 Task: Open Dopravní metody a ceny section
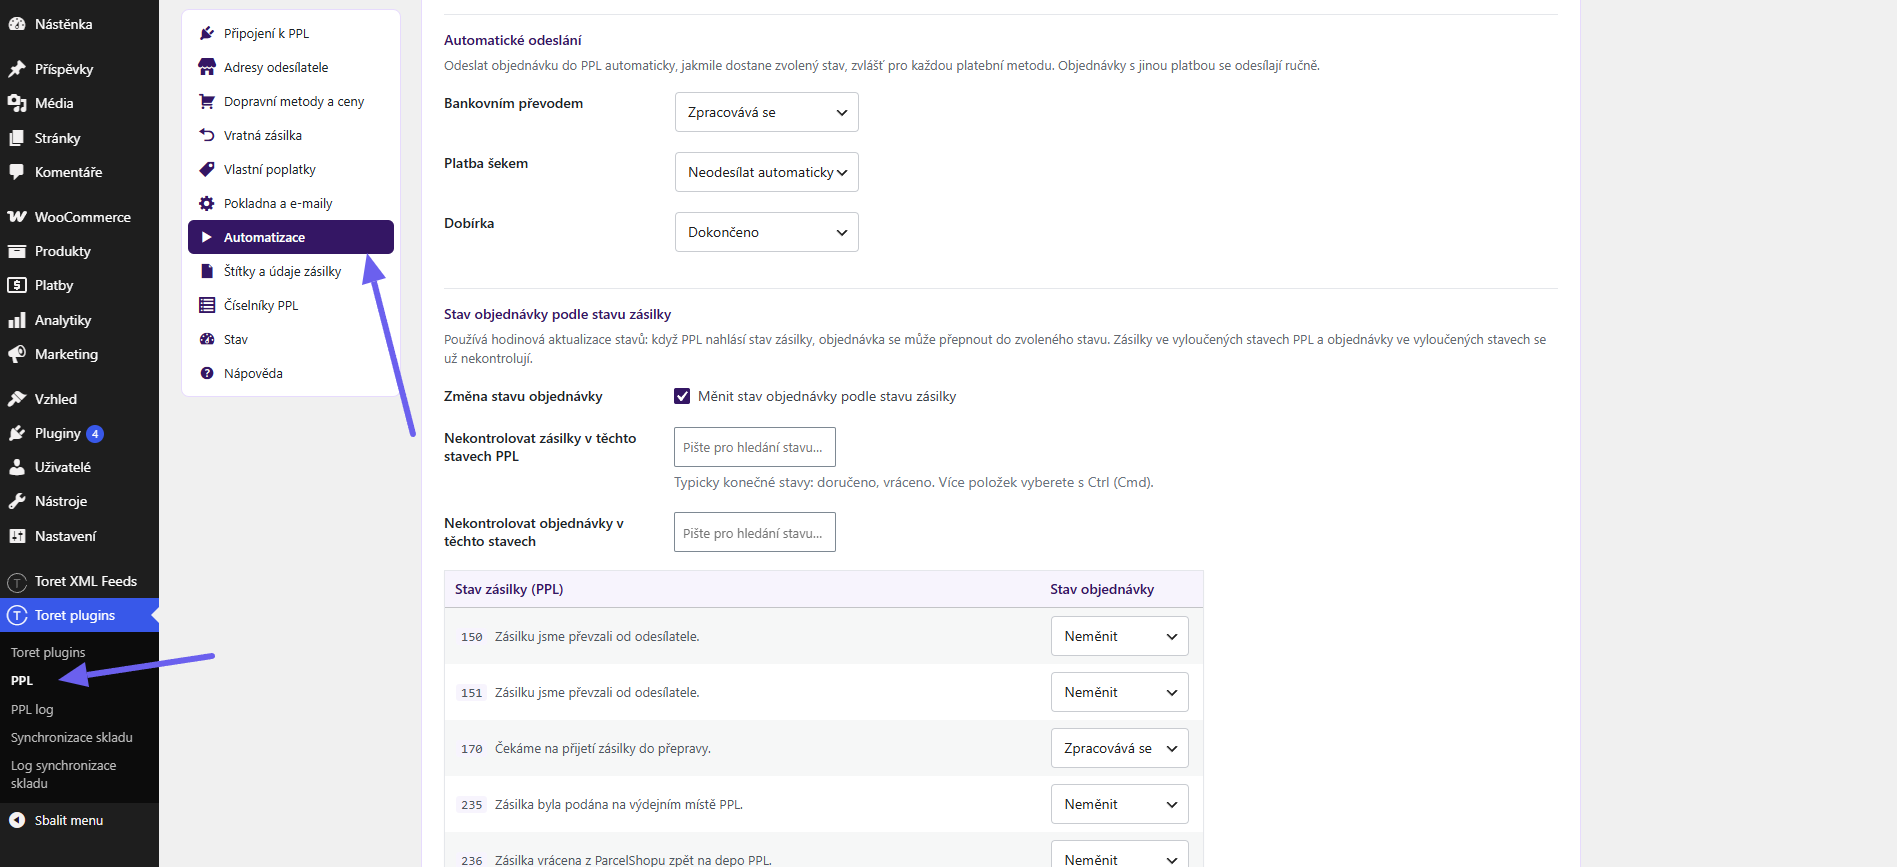click(x=291, y=101)
